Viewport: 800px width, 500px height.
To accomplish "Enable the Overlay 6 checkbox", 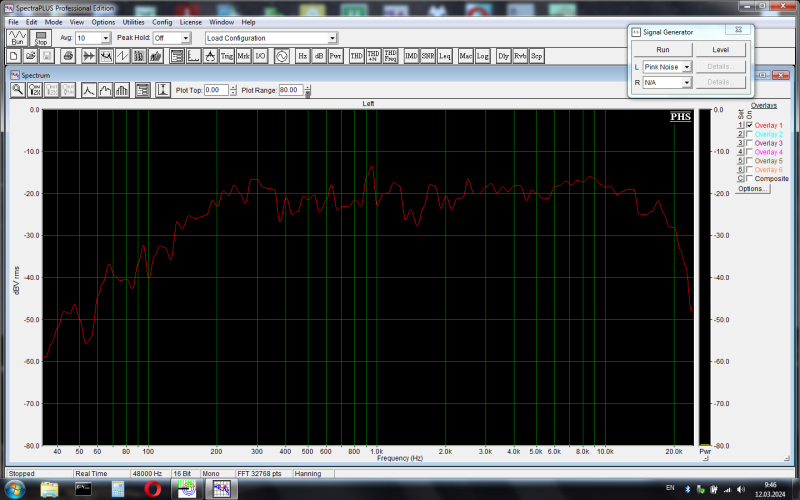I will point(749,169).
